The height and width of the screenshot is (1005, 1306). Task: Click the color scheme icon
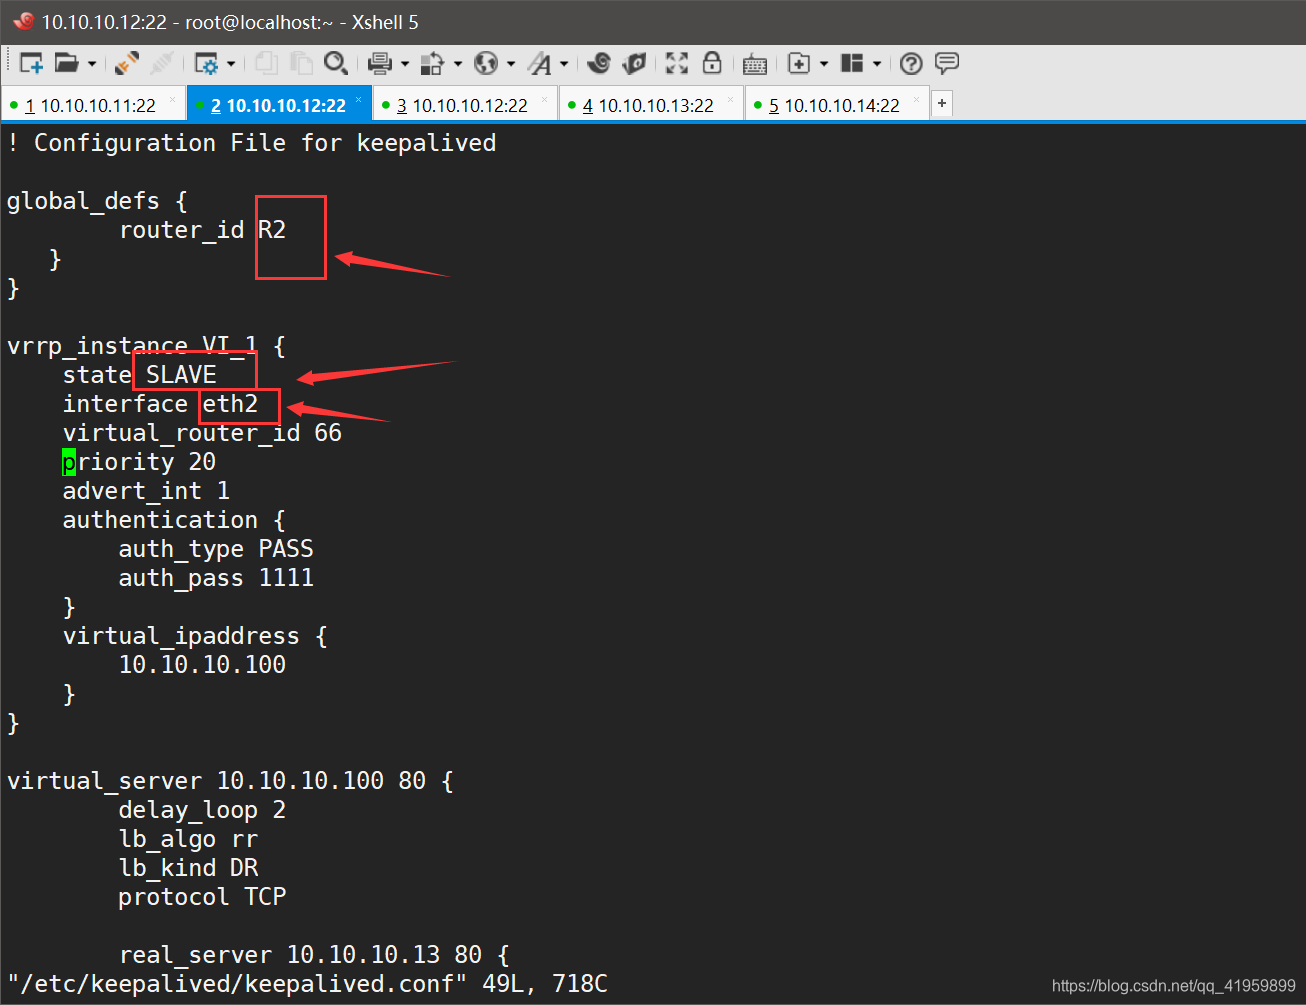pyautogui.click(x=432, y=63)
